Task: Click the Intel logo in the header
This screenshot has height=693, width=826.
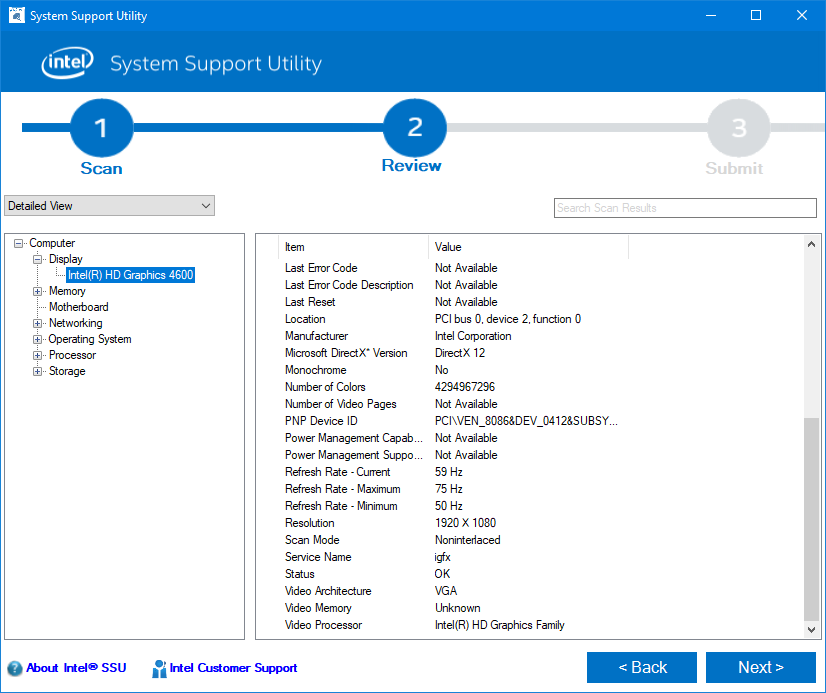Action: [x=67, y=63]
